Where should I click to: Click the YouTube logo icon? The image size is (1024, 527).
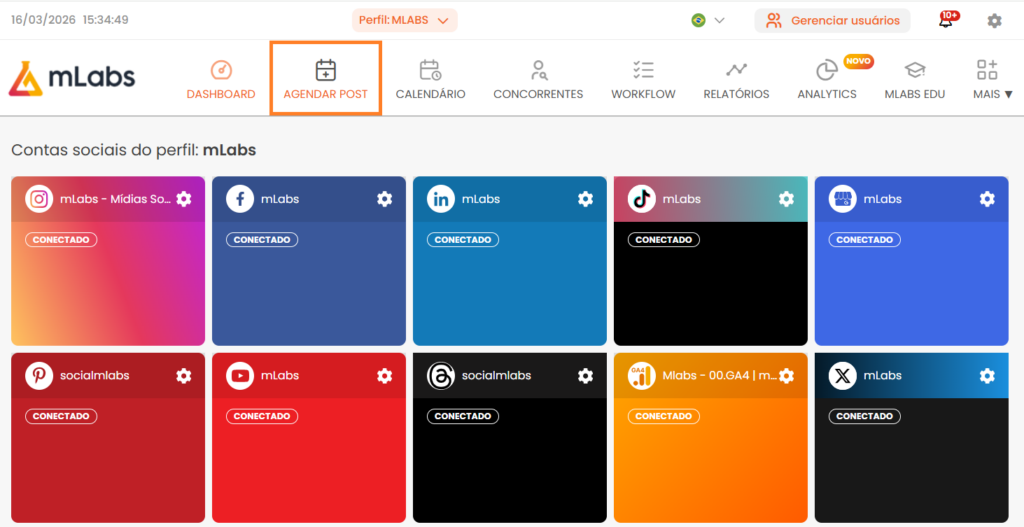point(240,375)
